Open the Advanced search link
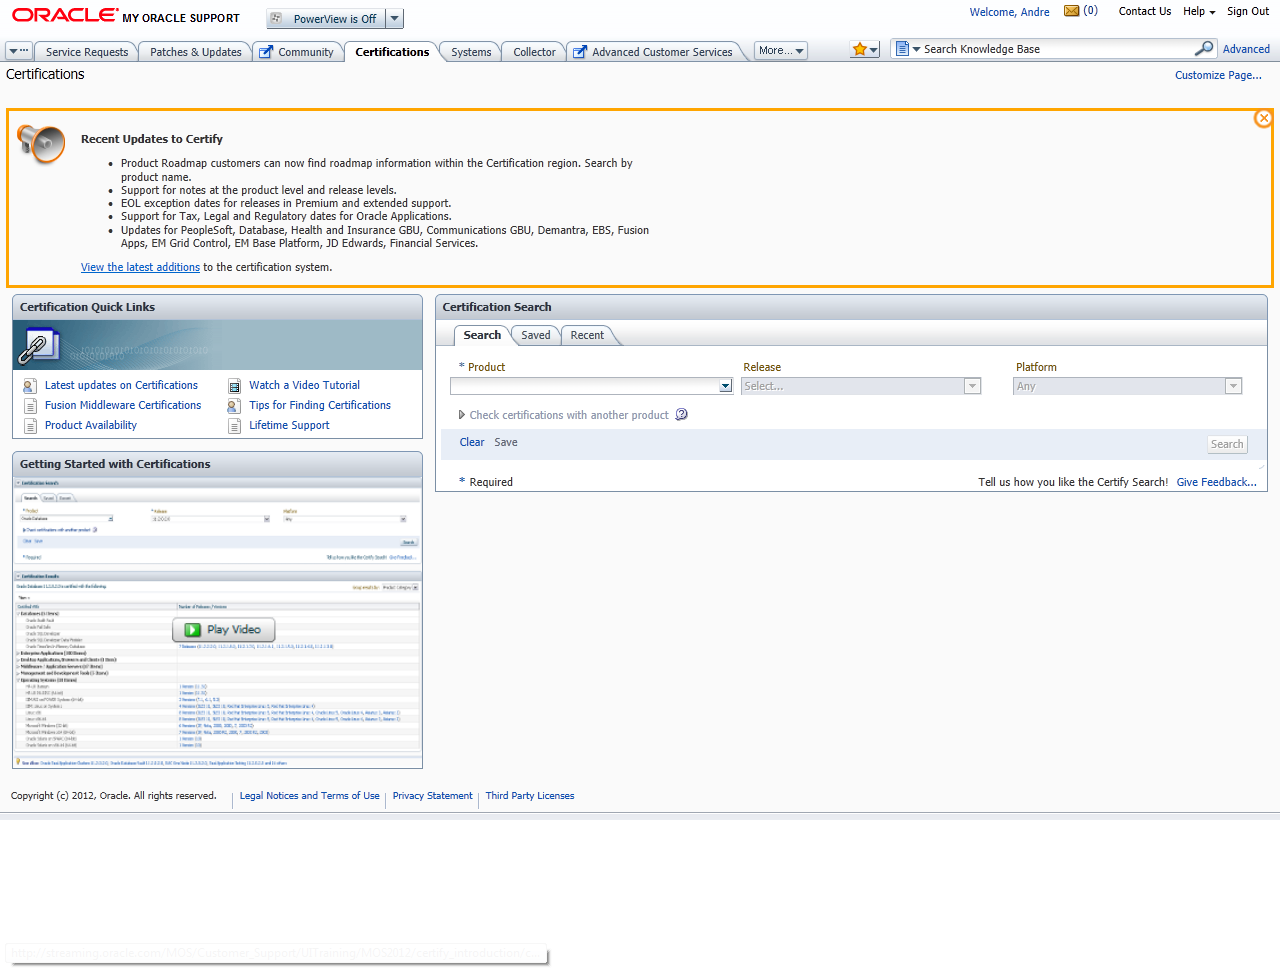The image size is (1280, 968). pos(1246,49)
